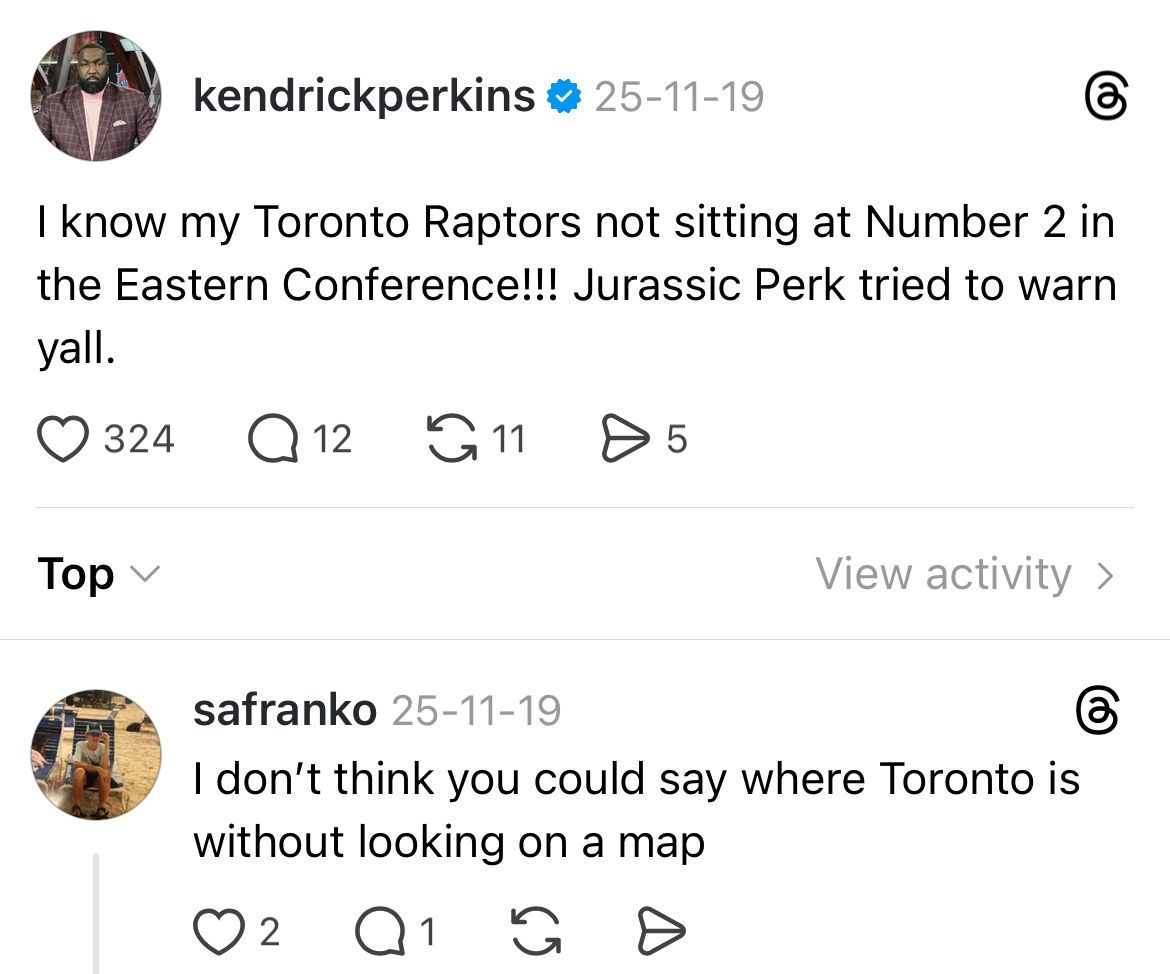Image resolution: width=1170 pixels, height=974 pixels.
Task: Like kendrickperkins' post with the heart icon
Action: [63, 440]
